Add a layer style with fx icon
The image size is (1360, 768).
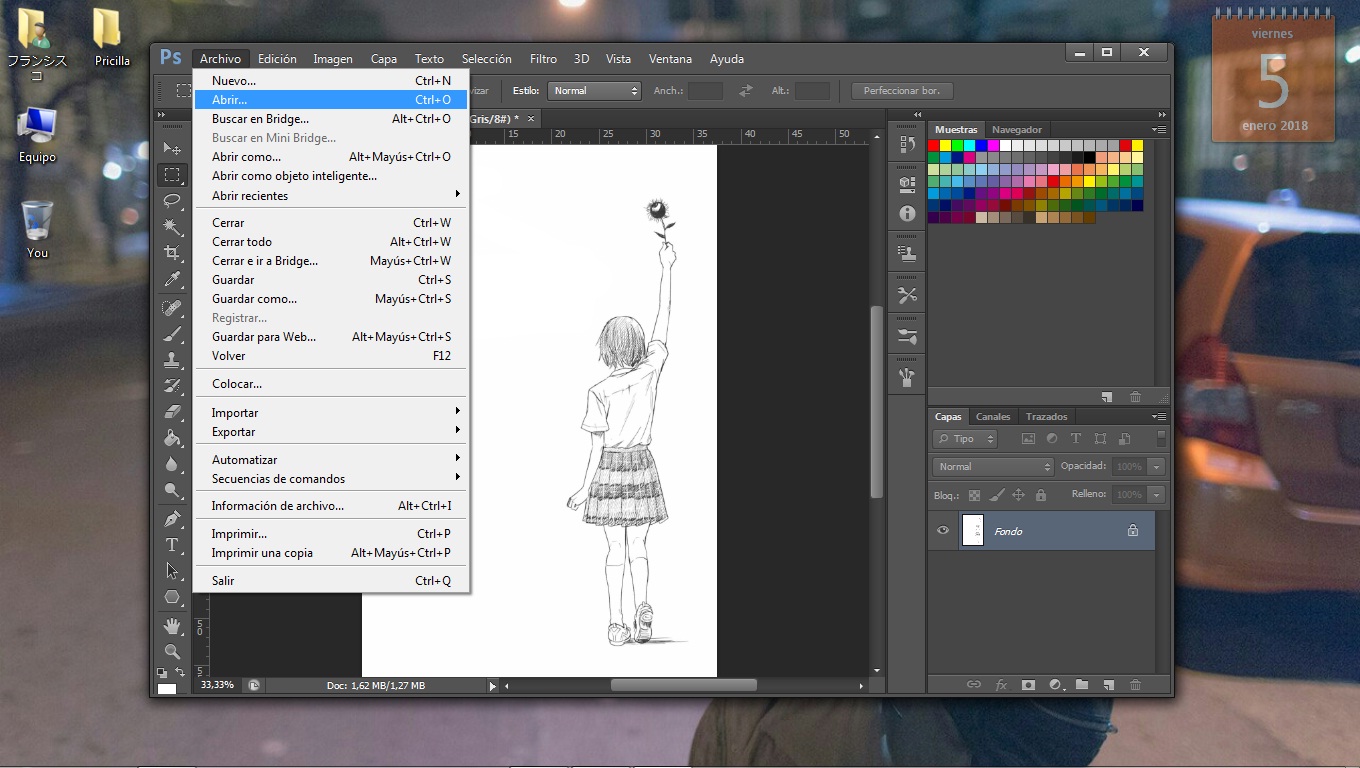click(1000, 685)
